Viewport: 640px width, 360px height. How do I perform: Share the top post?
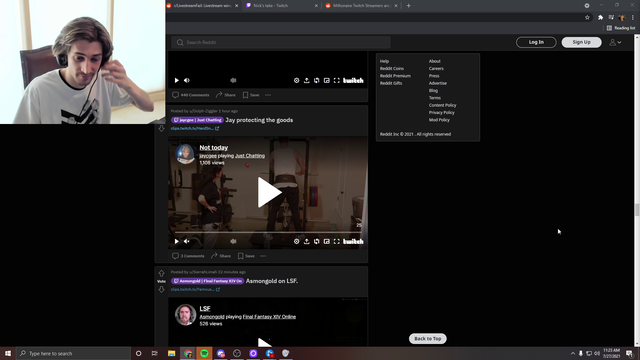tap(226, 95)
